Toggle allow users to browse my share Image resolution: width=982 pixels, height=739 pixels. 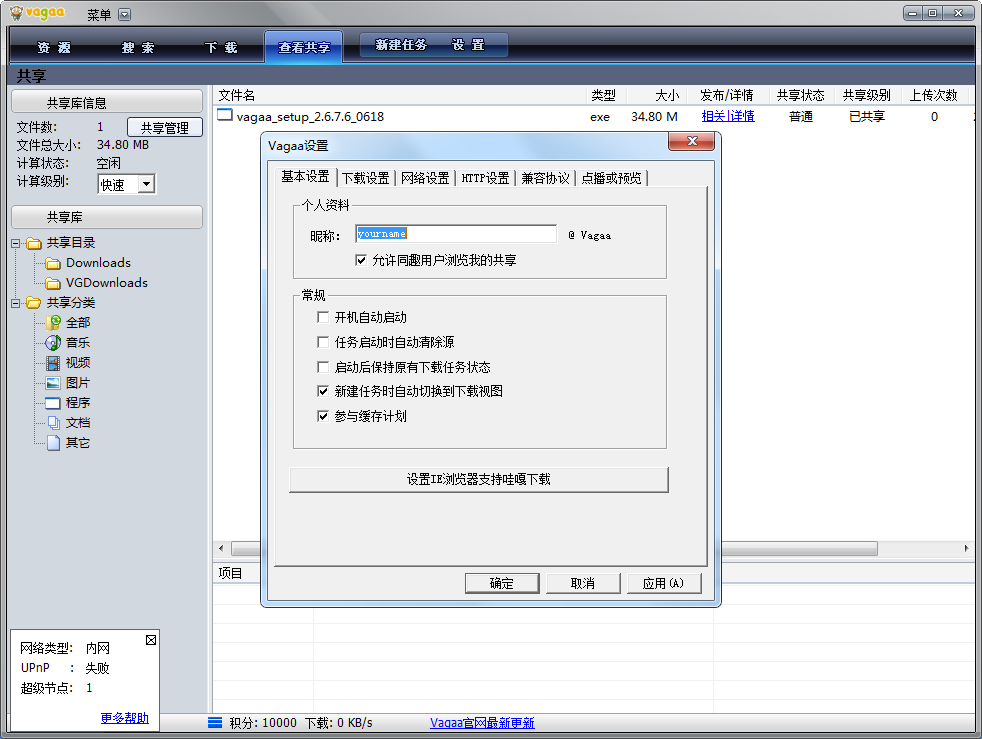(x=362, y=260)
